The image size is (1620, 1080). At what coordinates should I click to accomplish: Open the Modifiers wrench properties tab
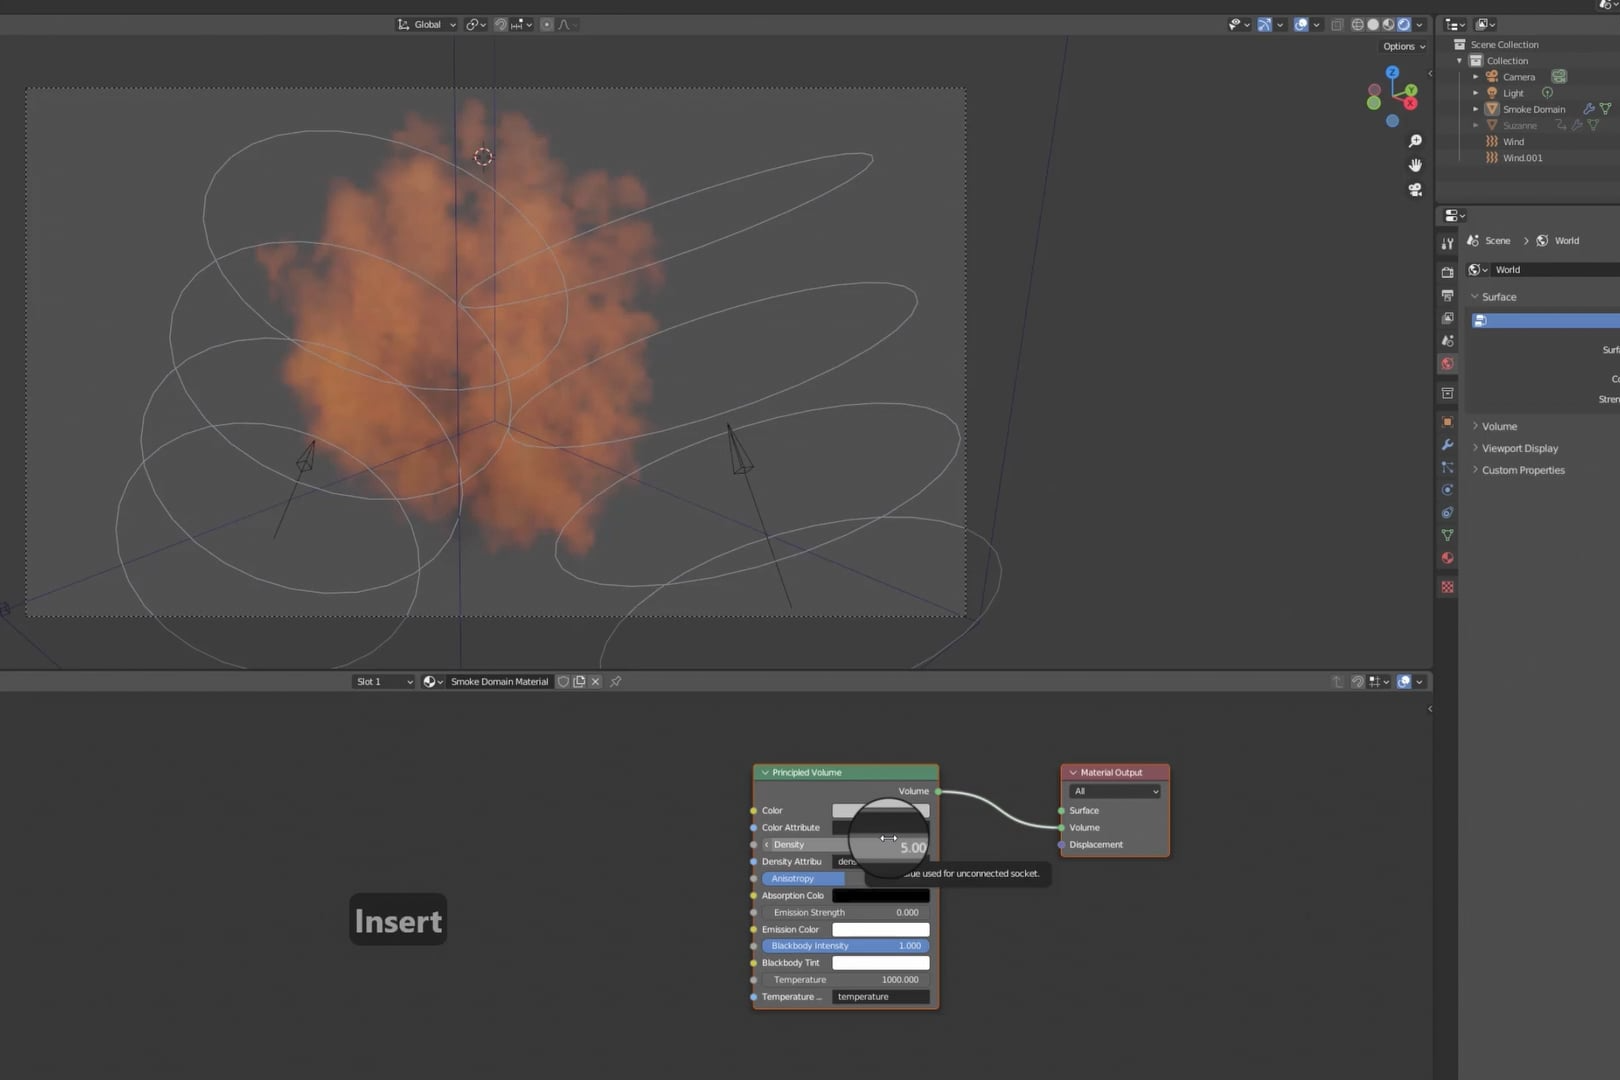pyautogui.click(x=1447, y=445)
